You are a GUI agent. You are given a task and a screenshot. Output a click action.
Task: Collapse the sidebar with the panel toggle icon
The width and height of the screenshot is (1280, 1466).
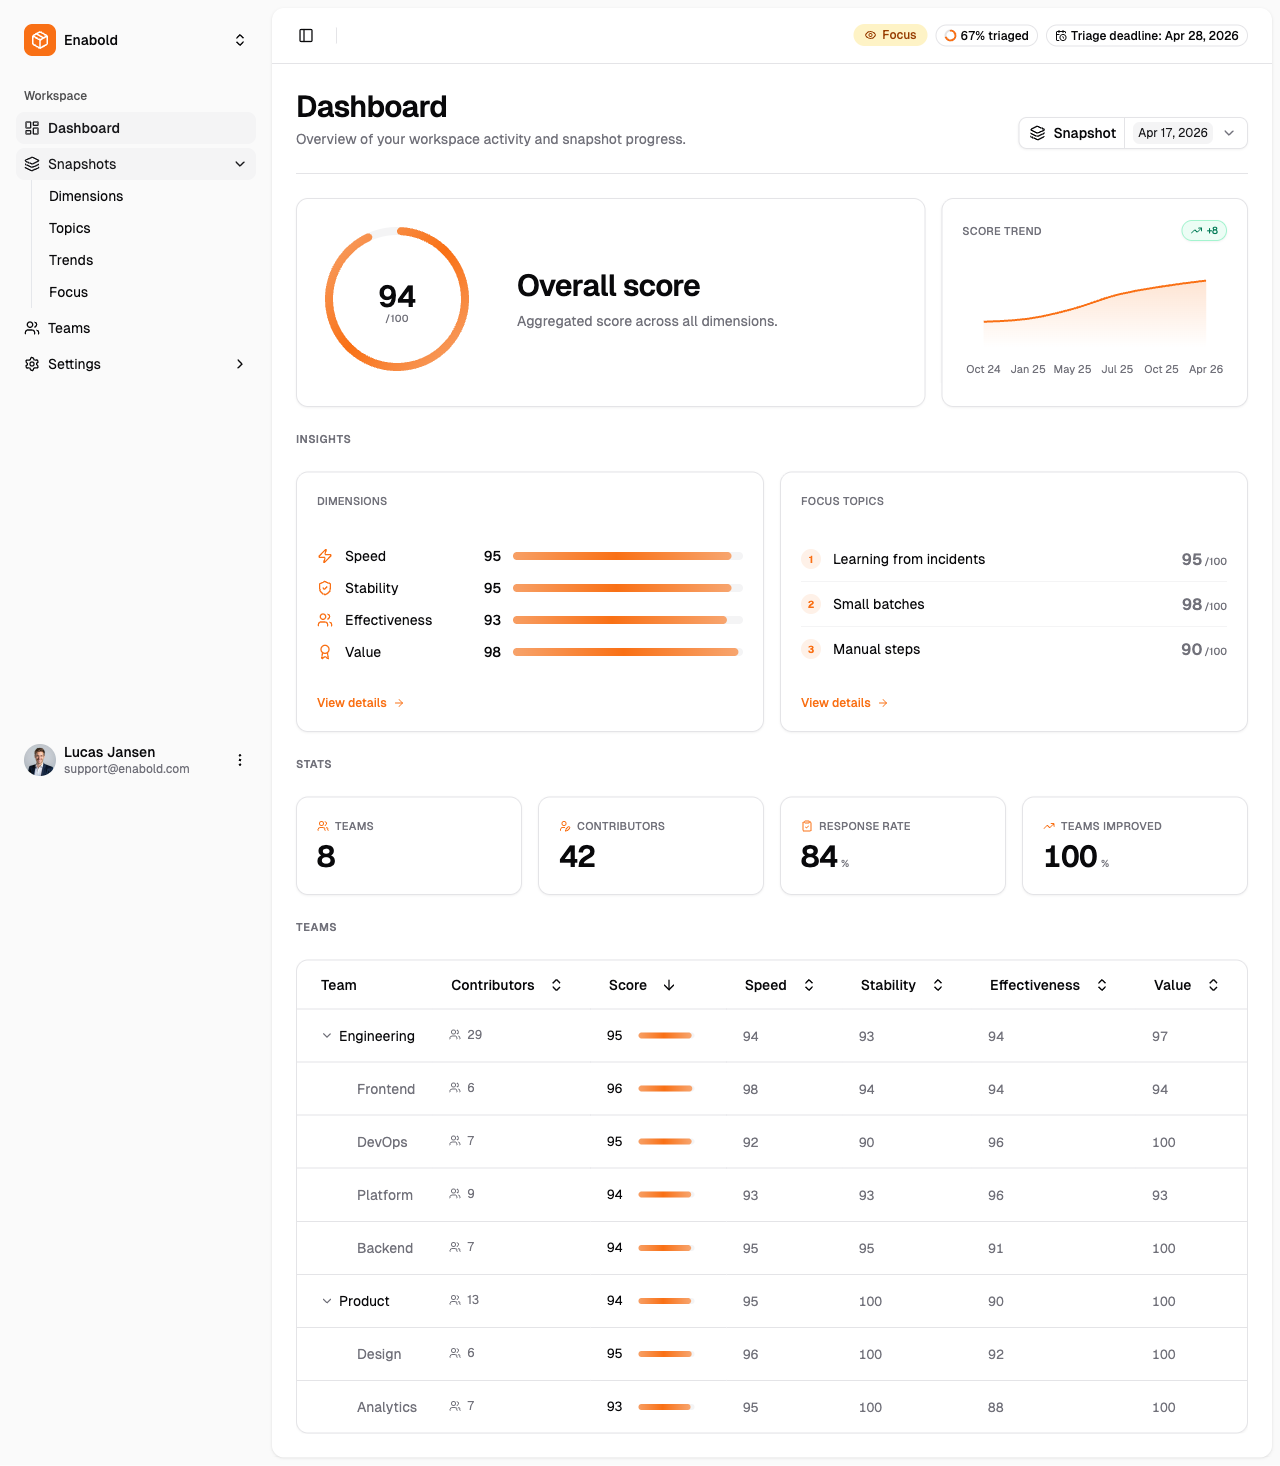click(306, 35)
